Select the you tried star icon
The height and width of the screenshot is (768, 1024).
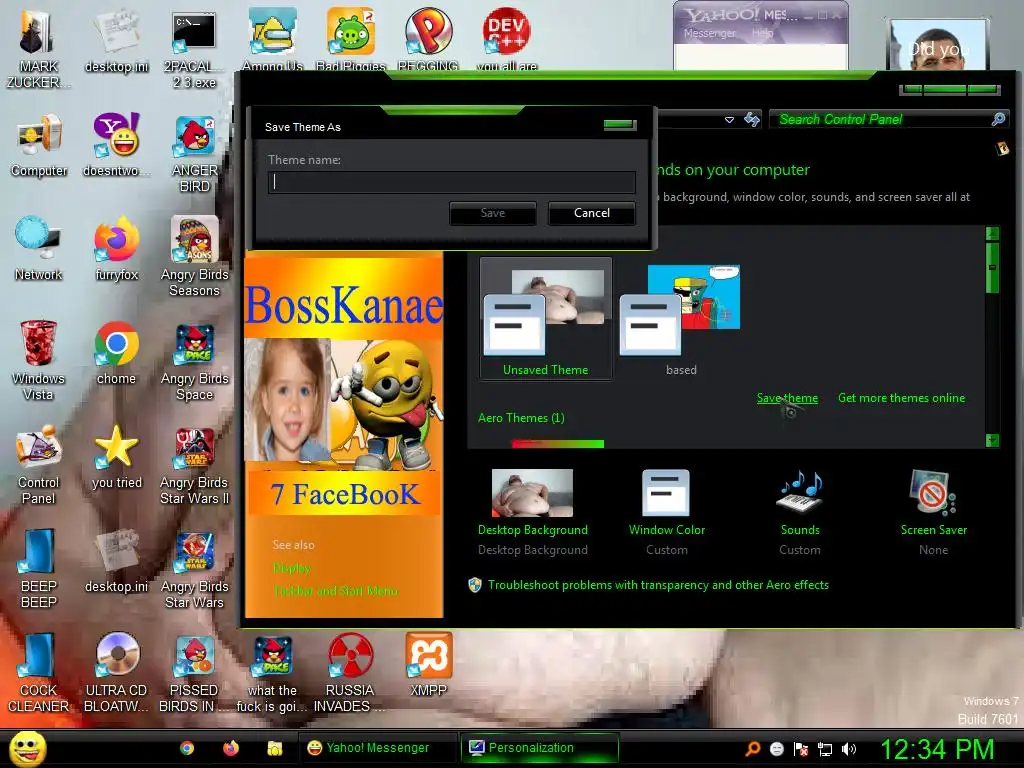[116, 456]
